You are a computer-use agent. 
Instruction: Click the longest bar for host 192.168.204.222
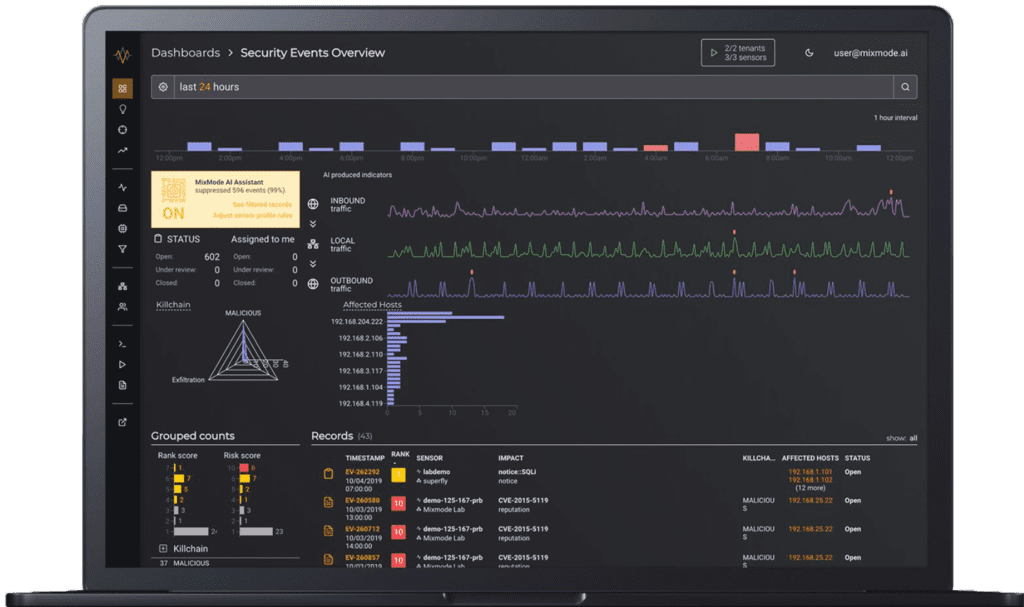445,318
